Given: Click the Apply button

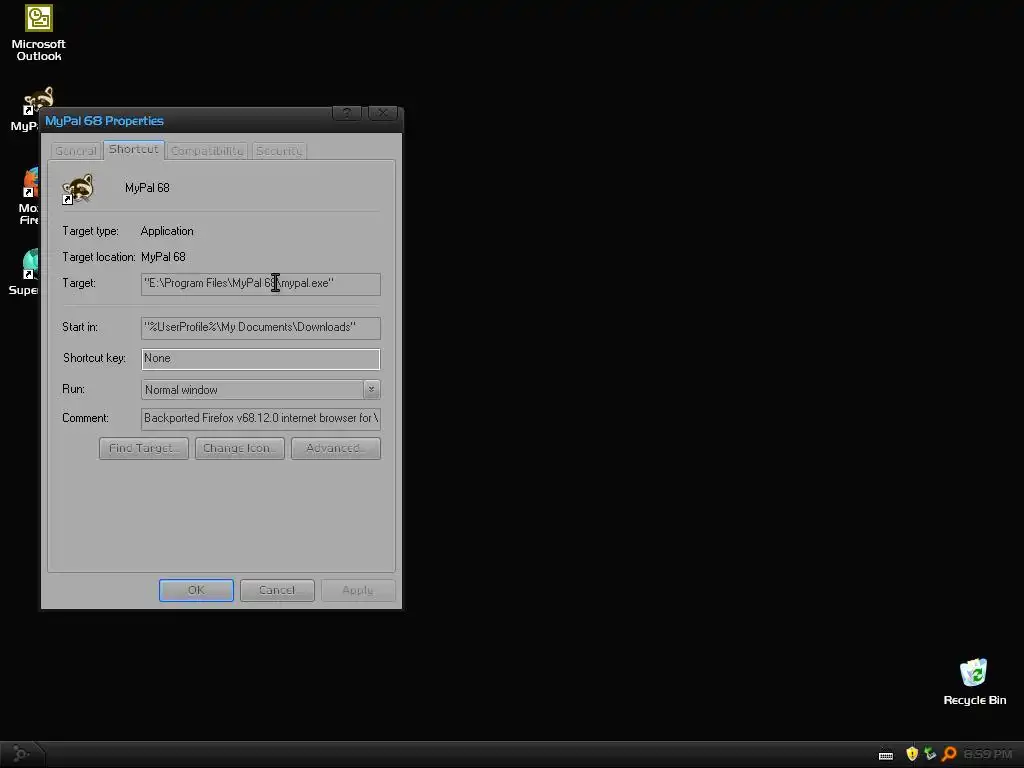Looking at the screenshot, I should (x=358, y=590).
